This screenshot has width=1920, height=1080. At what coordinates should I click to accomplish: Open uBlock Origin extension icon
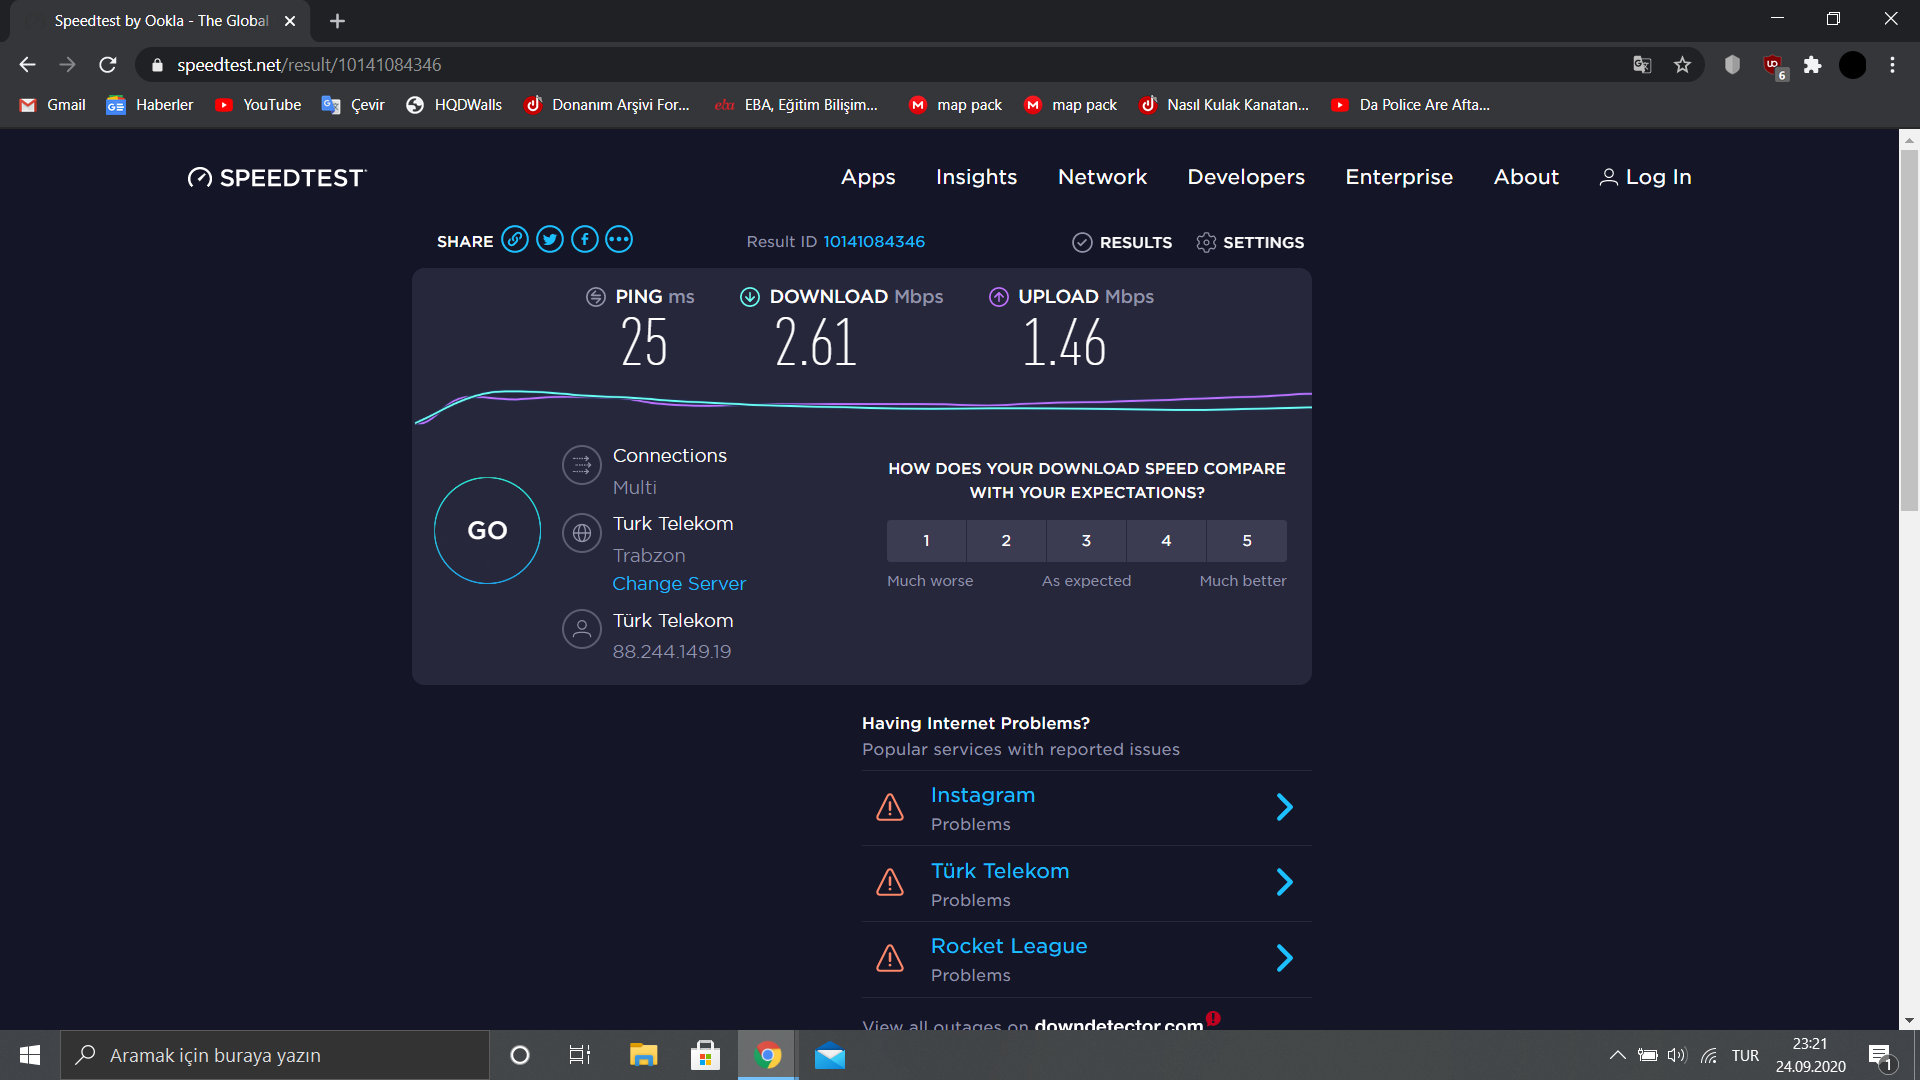tap(1773, 65)
